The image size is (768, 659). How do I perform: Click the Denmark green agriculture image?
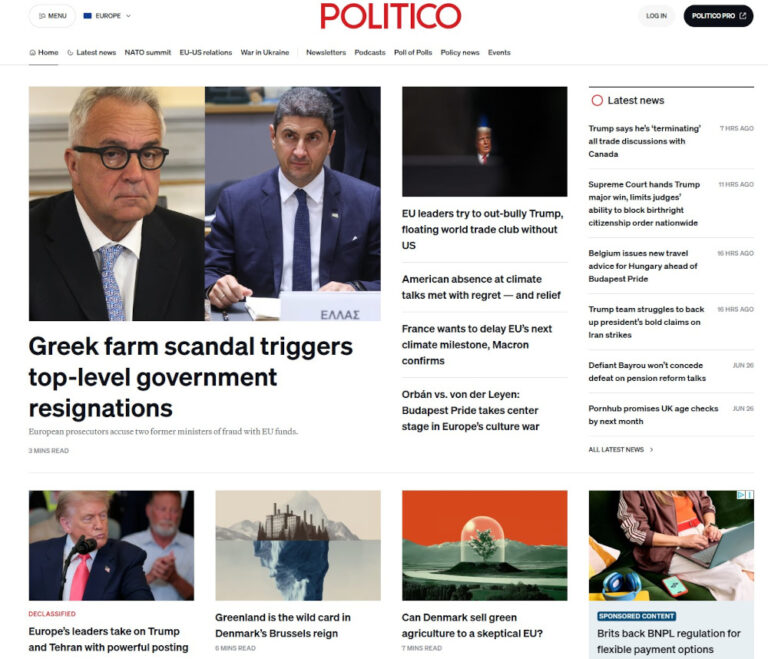click(x=484, y=545)
